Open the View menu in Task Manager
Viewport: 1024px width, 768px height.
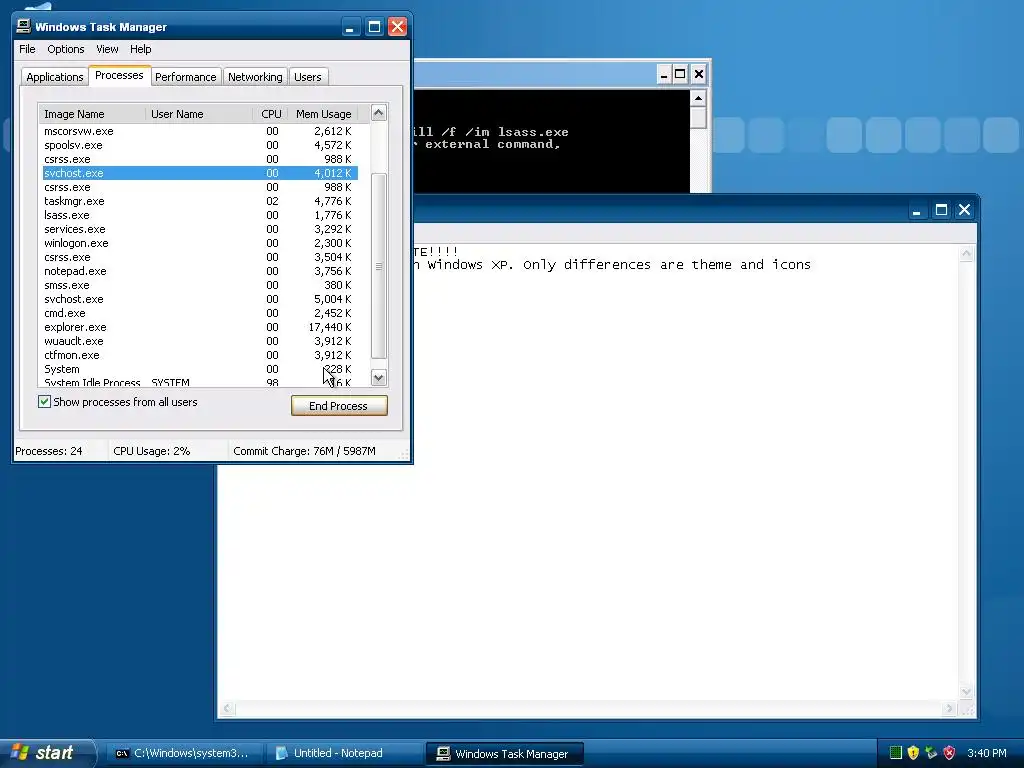coord(107,49)
